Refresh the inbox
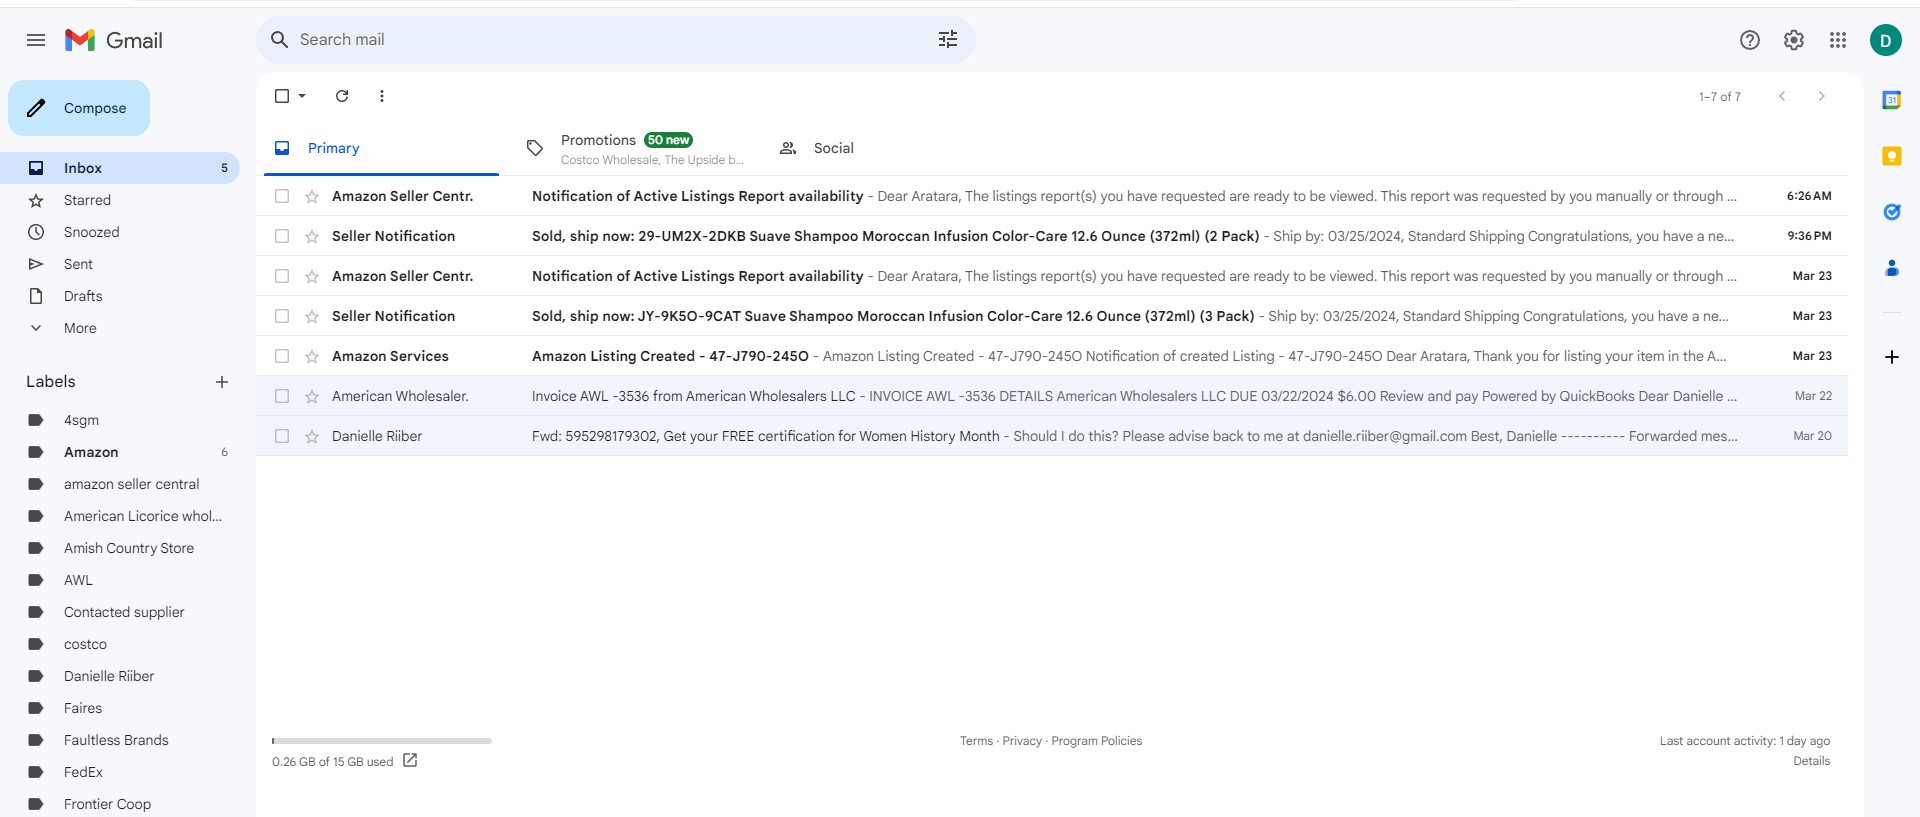The height and width of the screenshot is (817, 1920). point(342,96)
